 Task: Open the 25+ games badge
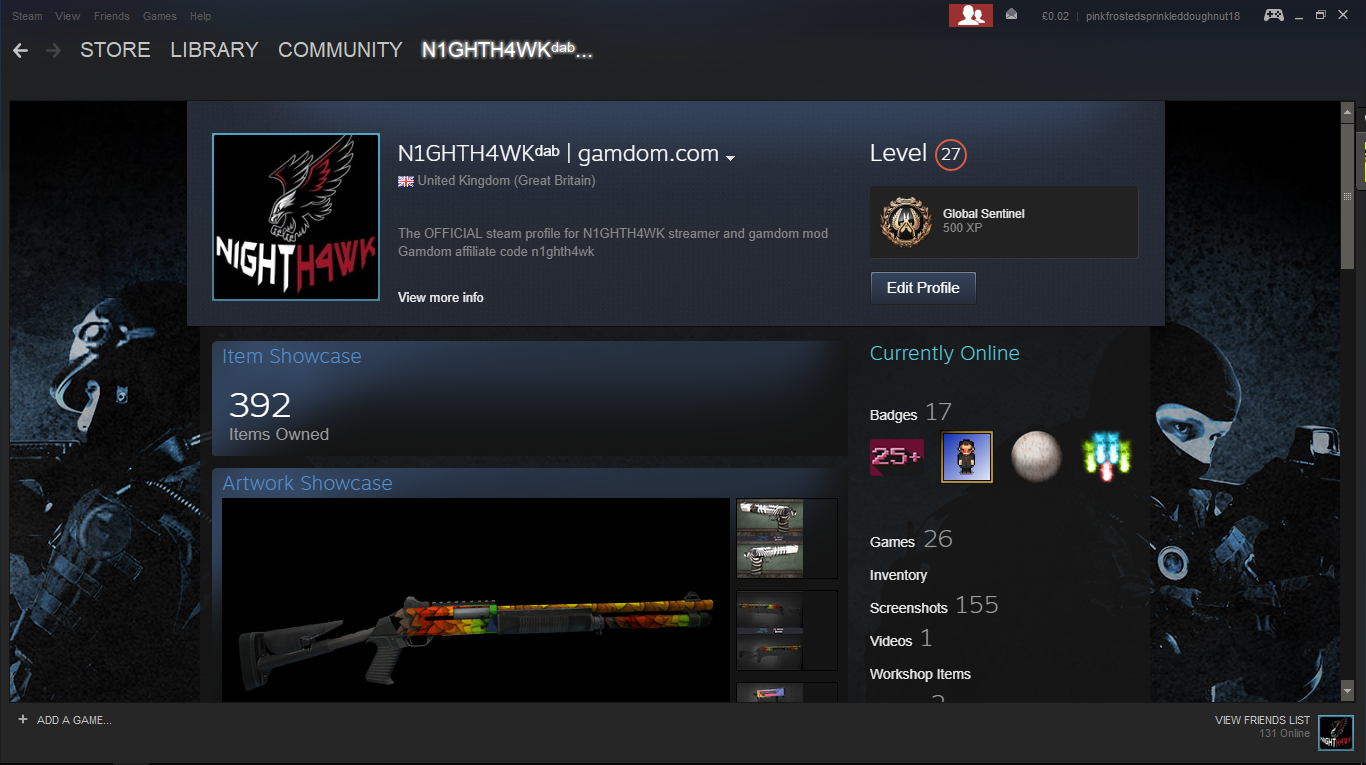pyautogui.click(x=897, y=457)
